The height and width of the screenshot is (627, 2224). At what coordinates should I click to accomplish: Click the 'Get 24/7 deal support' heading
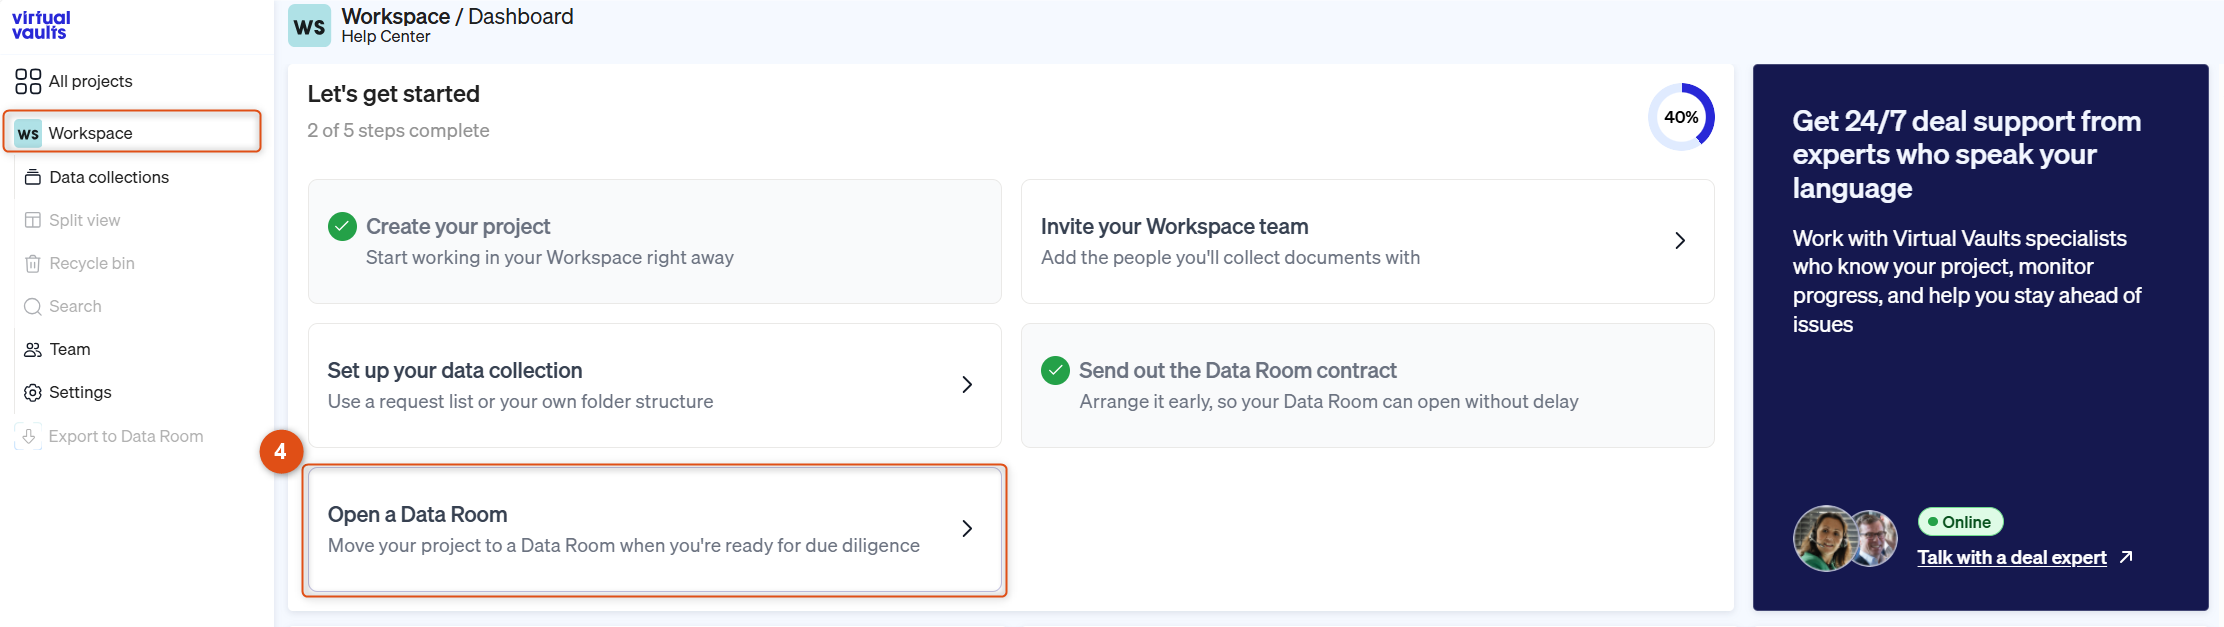(1967, 154)
